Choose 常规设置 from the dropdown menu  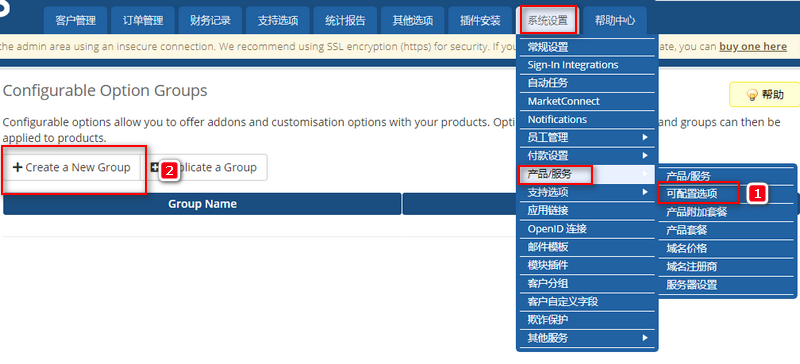pyautogui.click(x=587, y=47)
